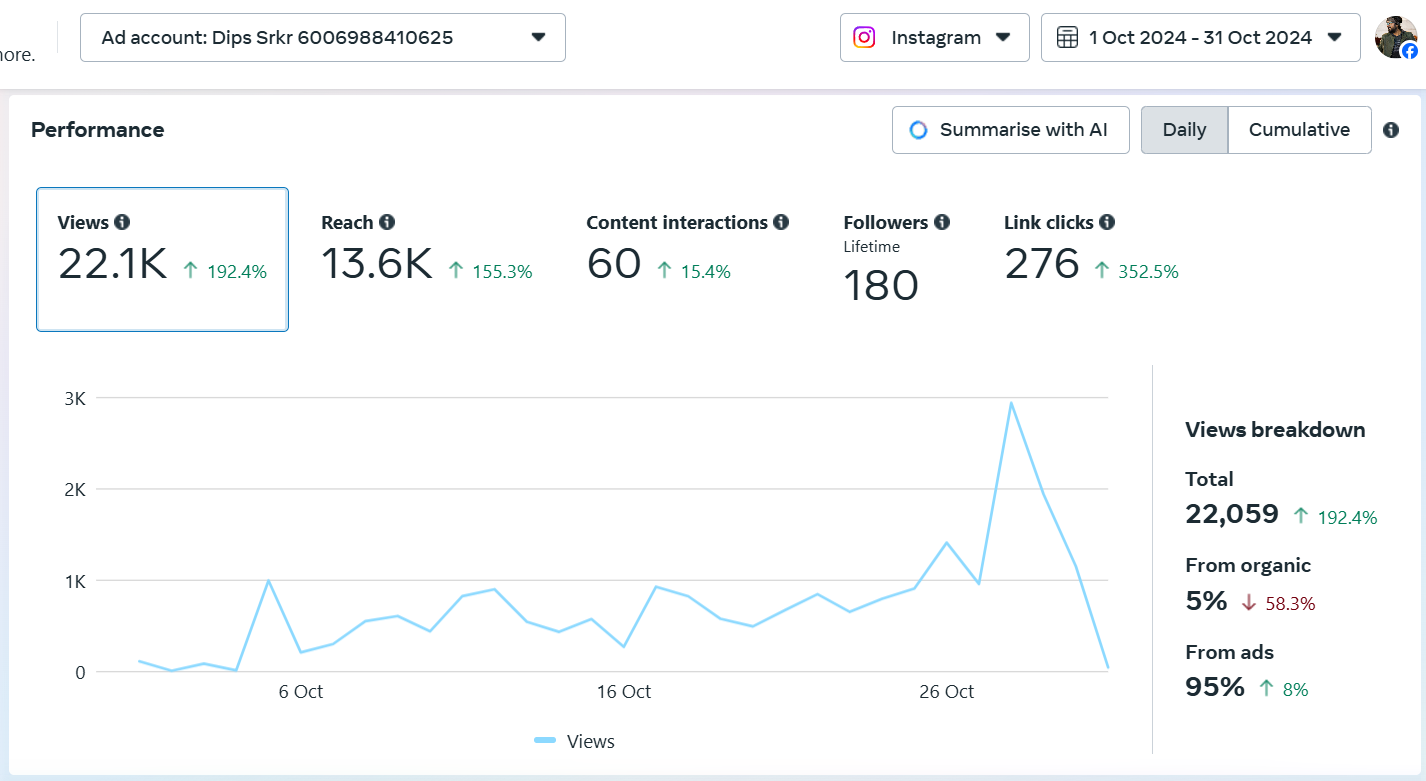
Task: Click the Views breakdown heading
Action: [1275, 430]
